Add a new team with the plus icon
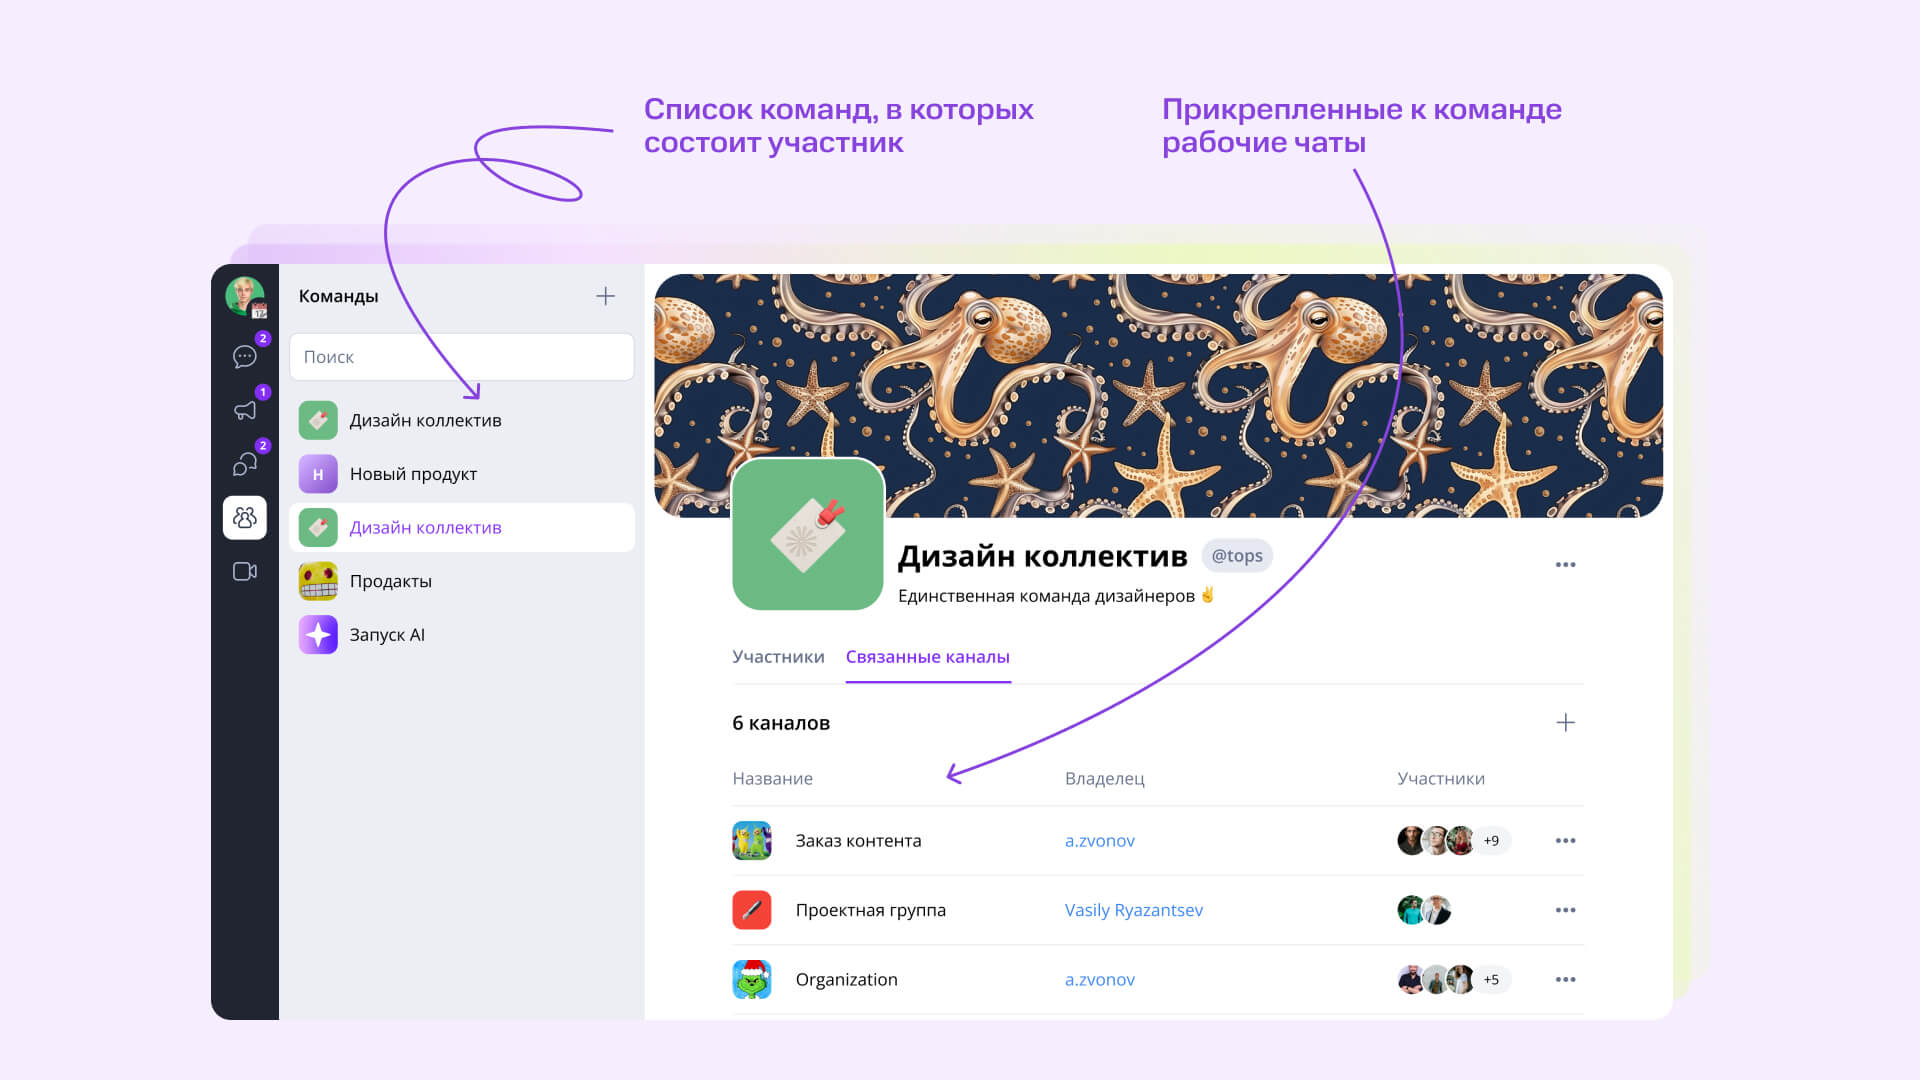 pyautogui.click(x=605, y=296)
